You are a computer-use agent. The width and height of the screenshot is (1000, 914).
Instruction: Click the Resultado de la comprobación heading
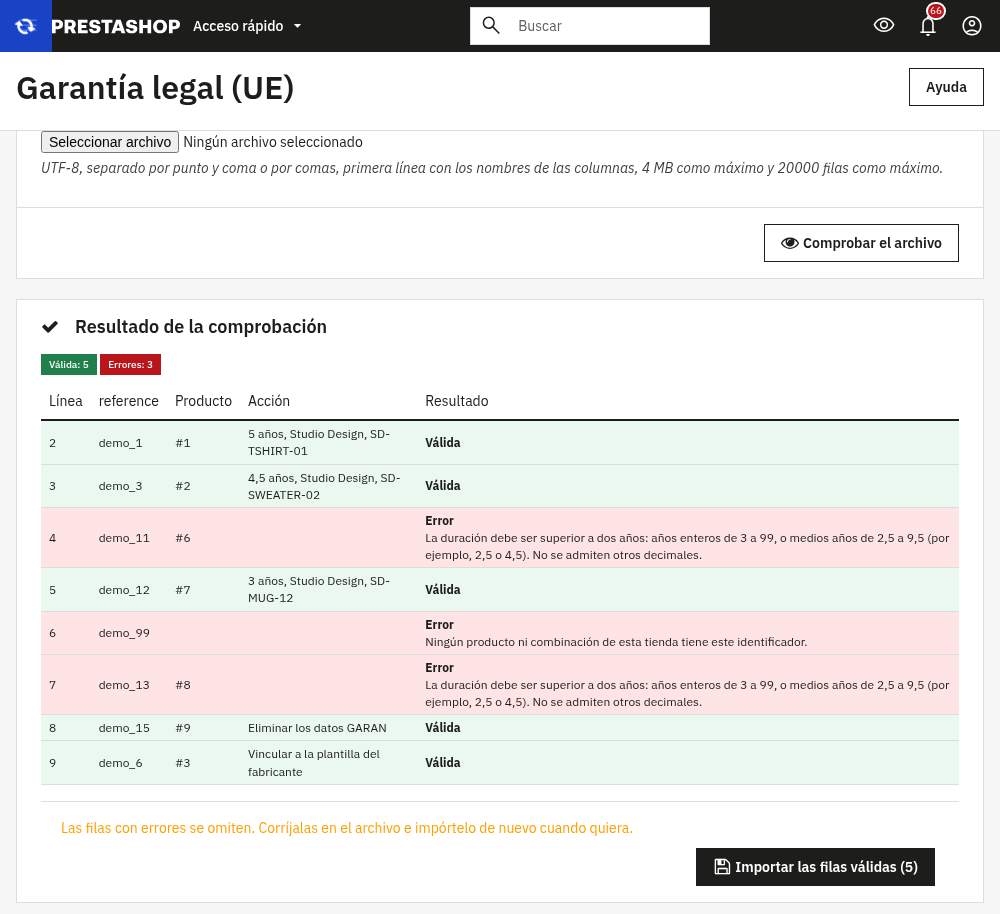pos(201,327)
